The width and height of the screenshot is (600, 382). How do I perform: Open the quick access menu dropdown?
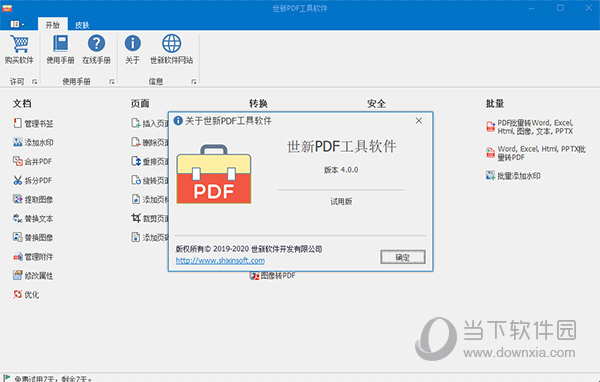(17, 24)
